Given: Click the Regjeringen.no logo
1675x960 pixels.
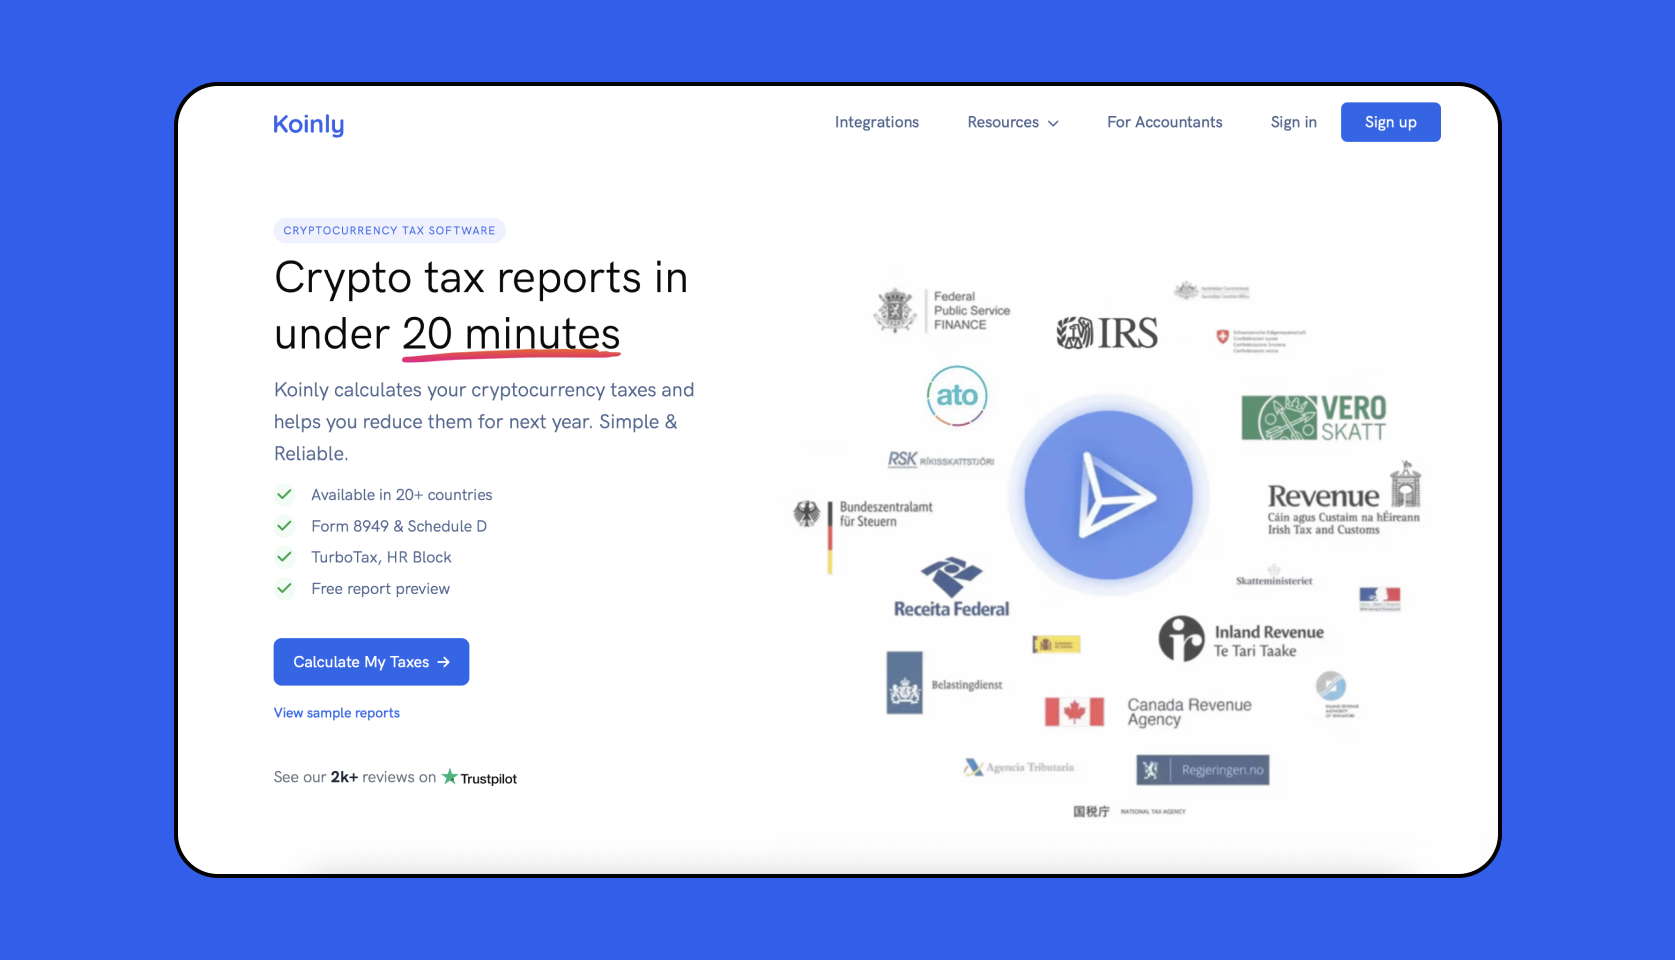Looking at the screenshot, I should (1202, 769).
